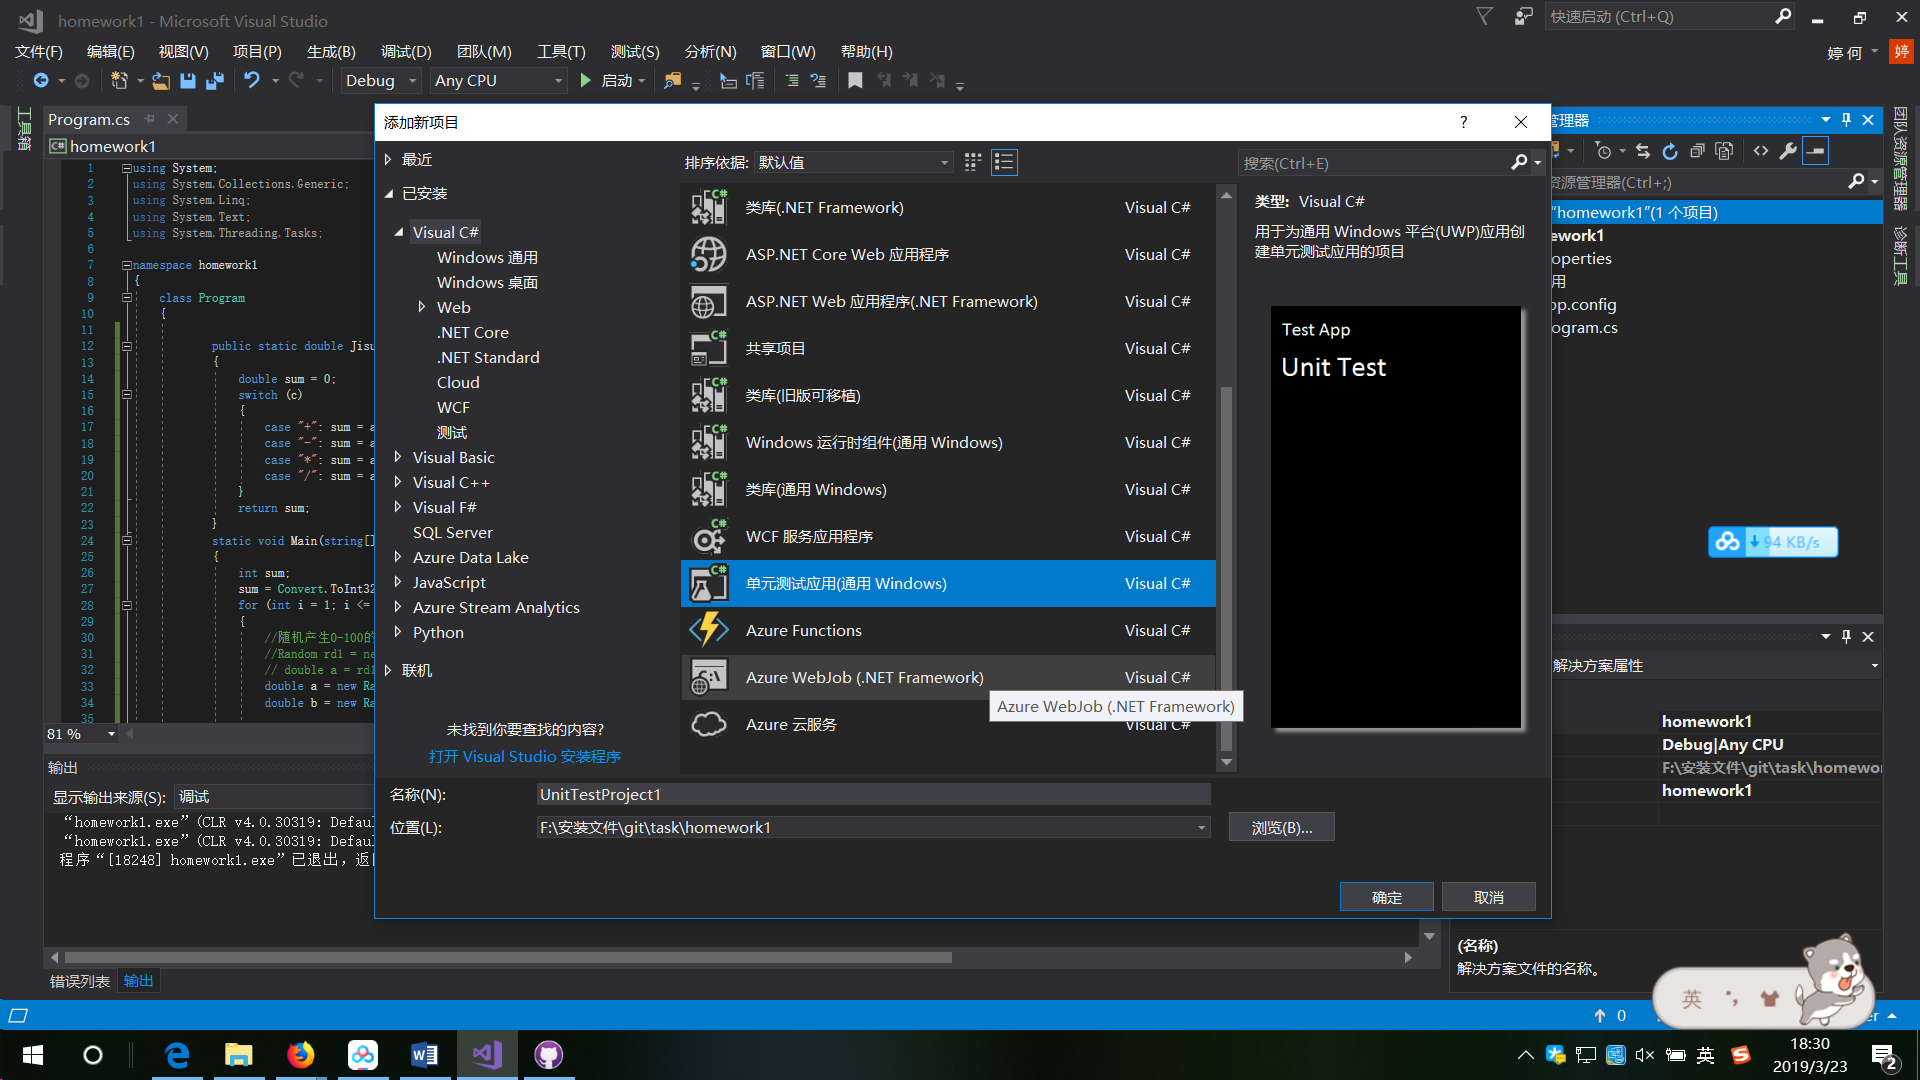
Task: Collapse the 已安装 tree node
Action: [x=388, y=194]
